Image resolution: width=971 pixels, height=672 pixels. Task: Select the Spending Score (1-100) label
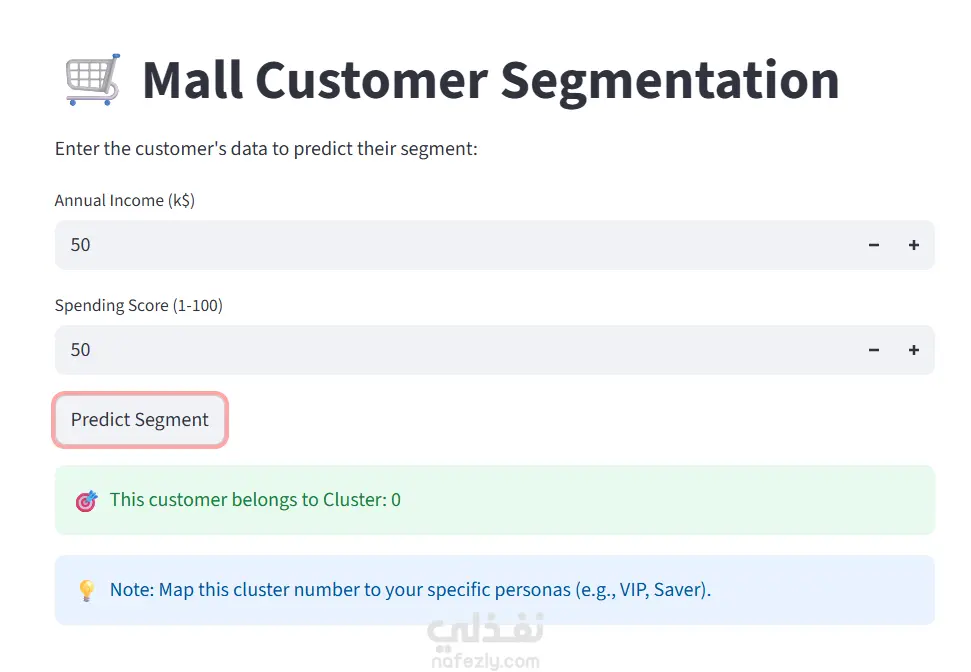coord(139,305)
